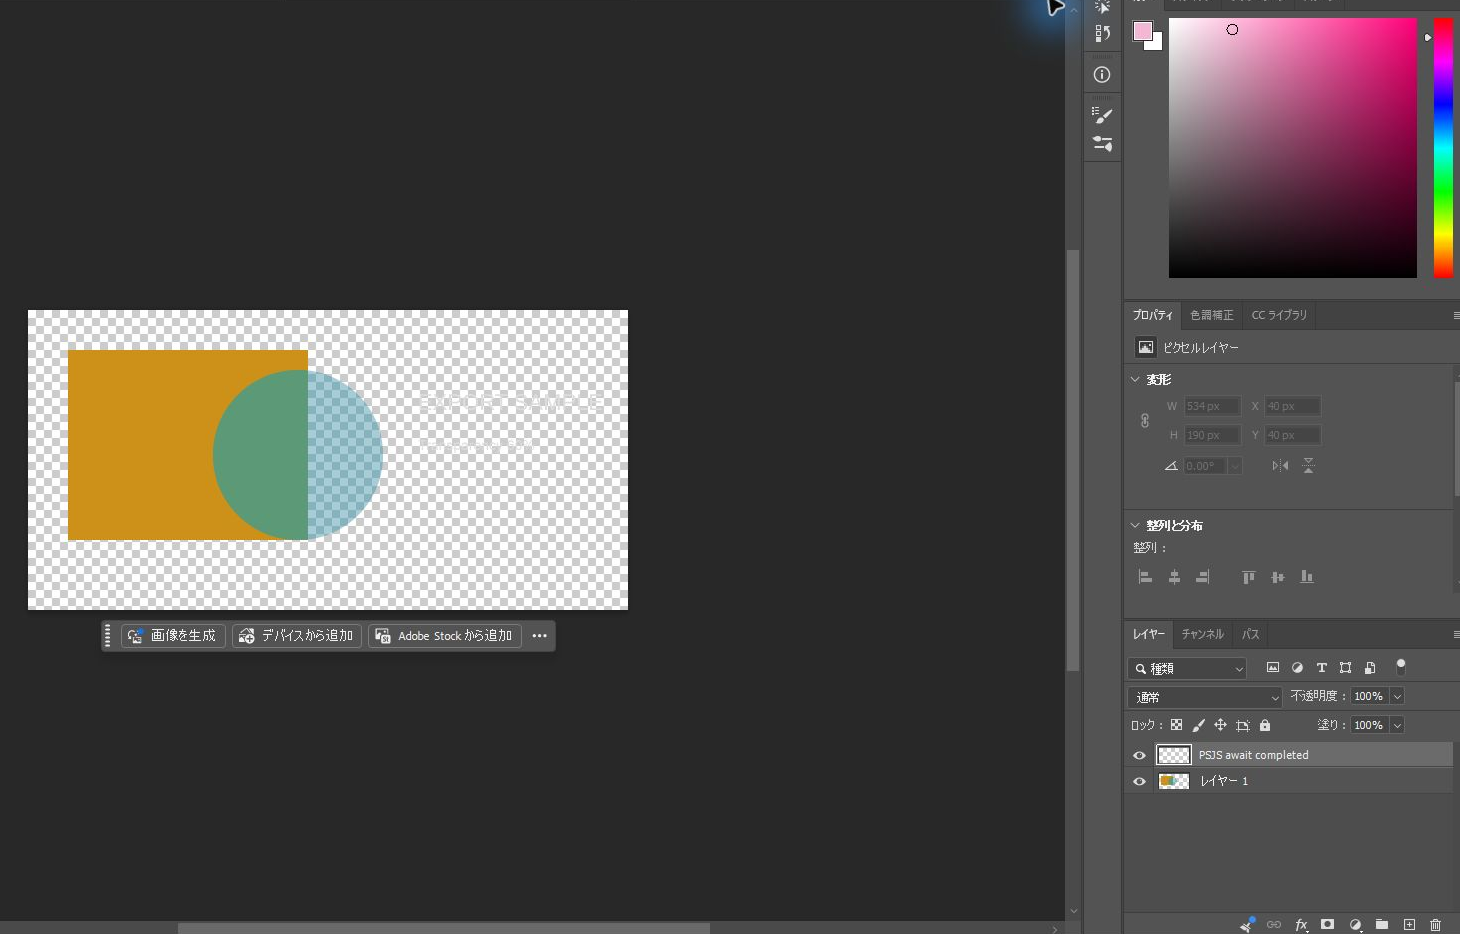The height and width of the screenshot is (934, 1460).
Task: Filter for smart objects
Action: [x=1370, y=667]
